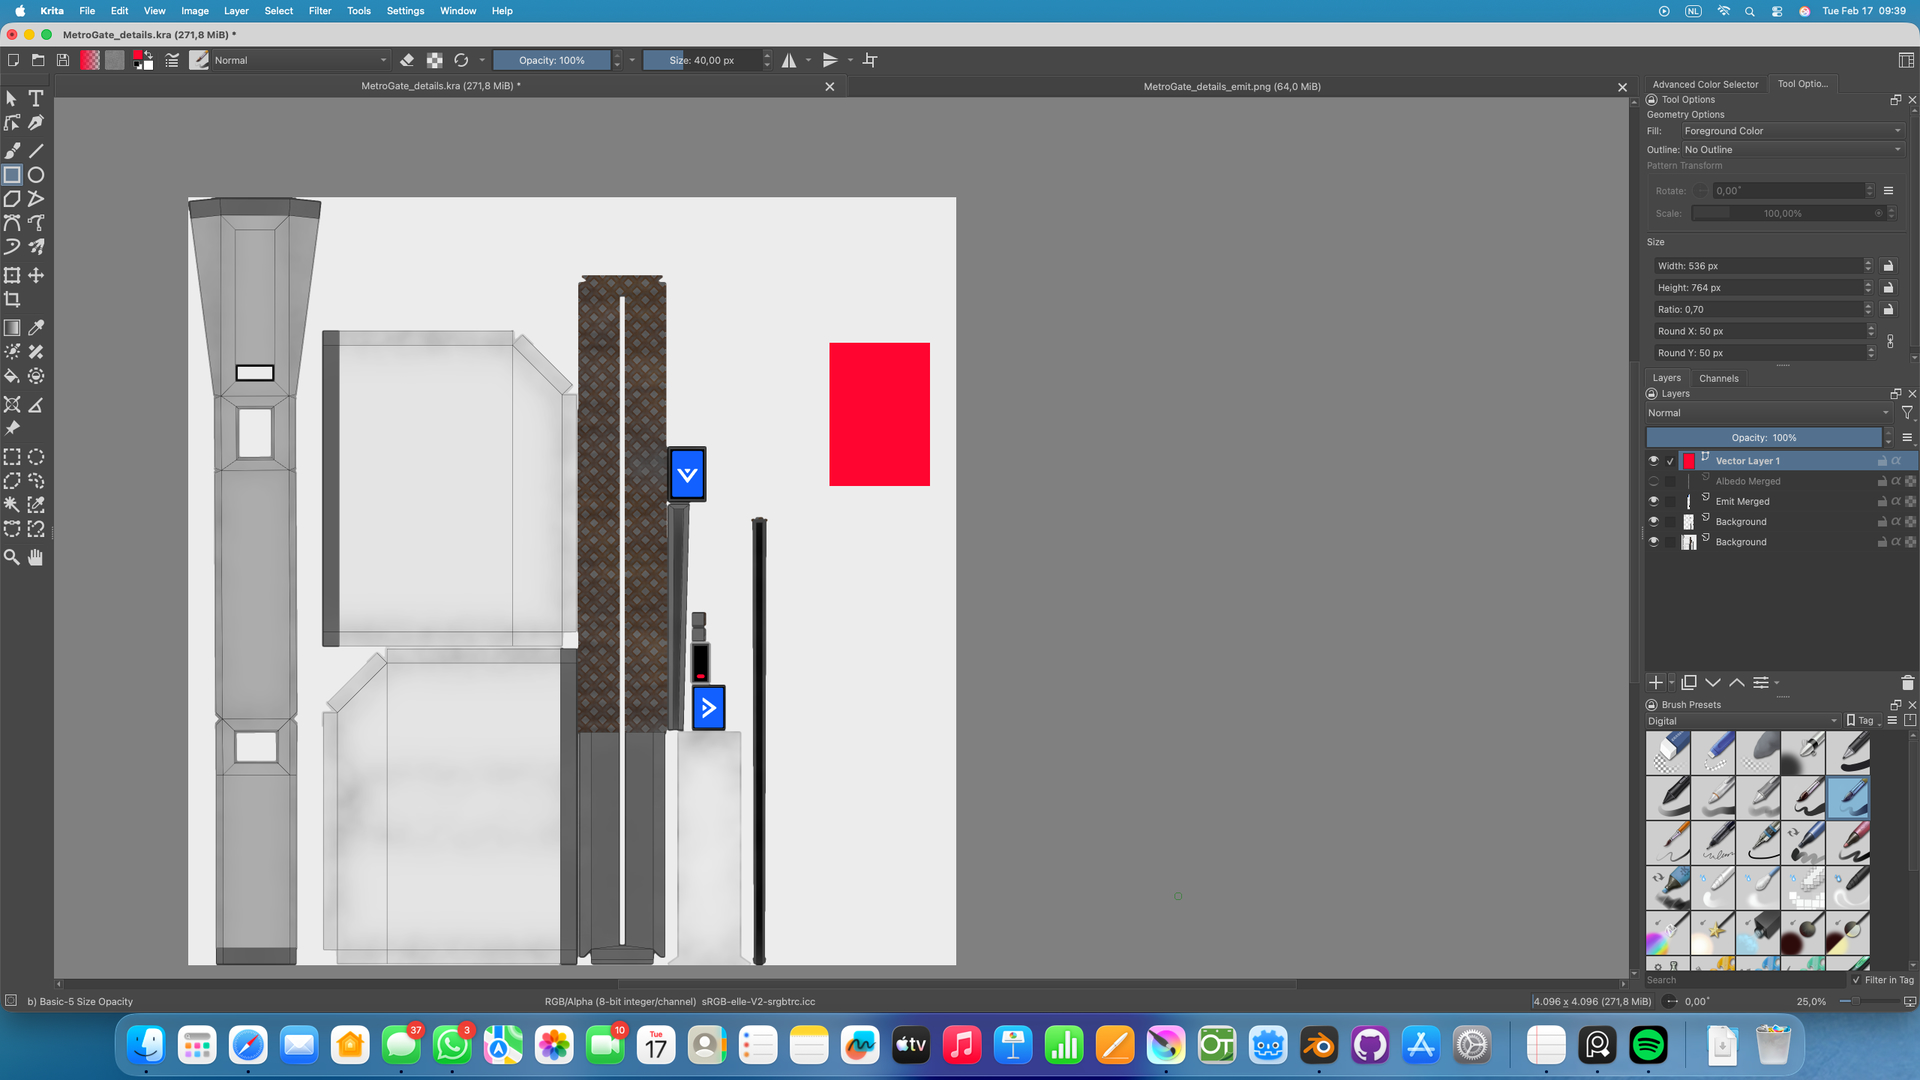The height and width of the screenshot is (1080, 1920).
Task: Select the Crop tool
Action: (x=12, y=299)
